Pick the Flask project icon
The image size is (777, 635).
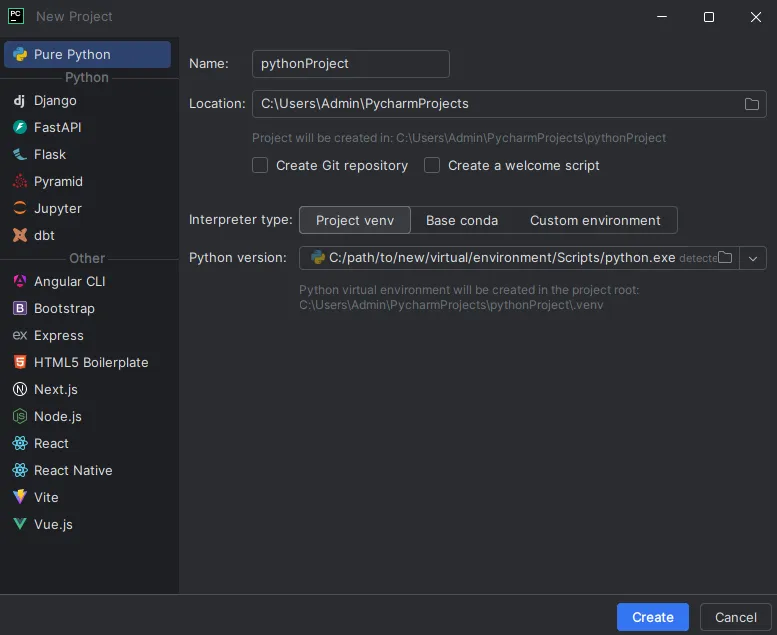coord(19,155)
